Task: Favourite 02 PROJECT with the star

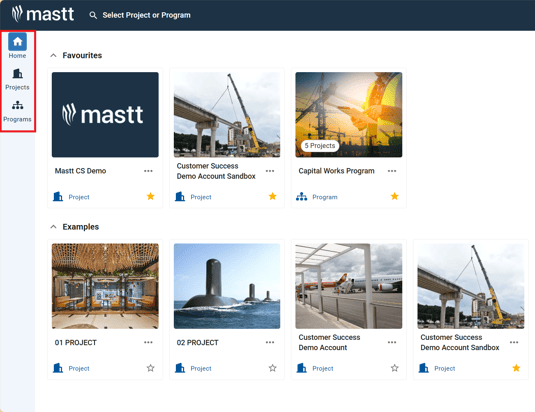Action: click(x=272, y=368)
